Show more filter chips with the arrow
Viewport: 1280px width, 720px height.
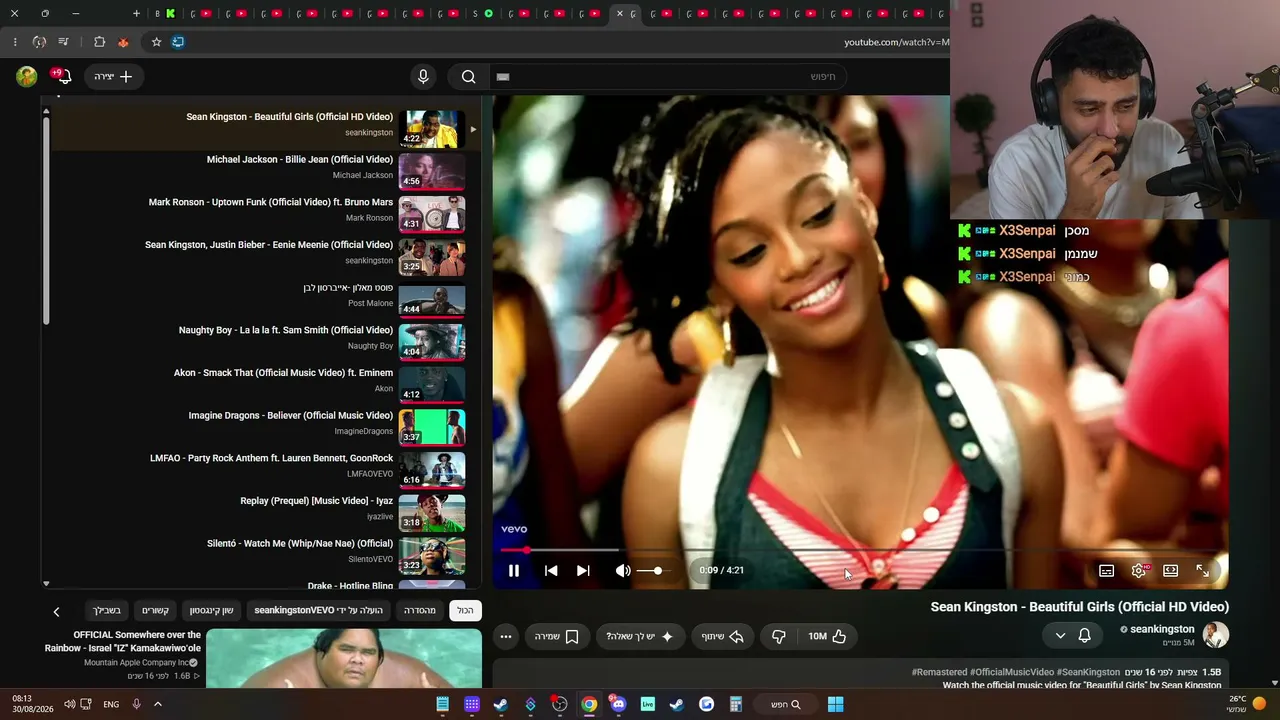pos(56,611)
